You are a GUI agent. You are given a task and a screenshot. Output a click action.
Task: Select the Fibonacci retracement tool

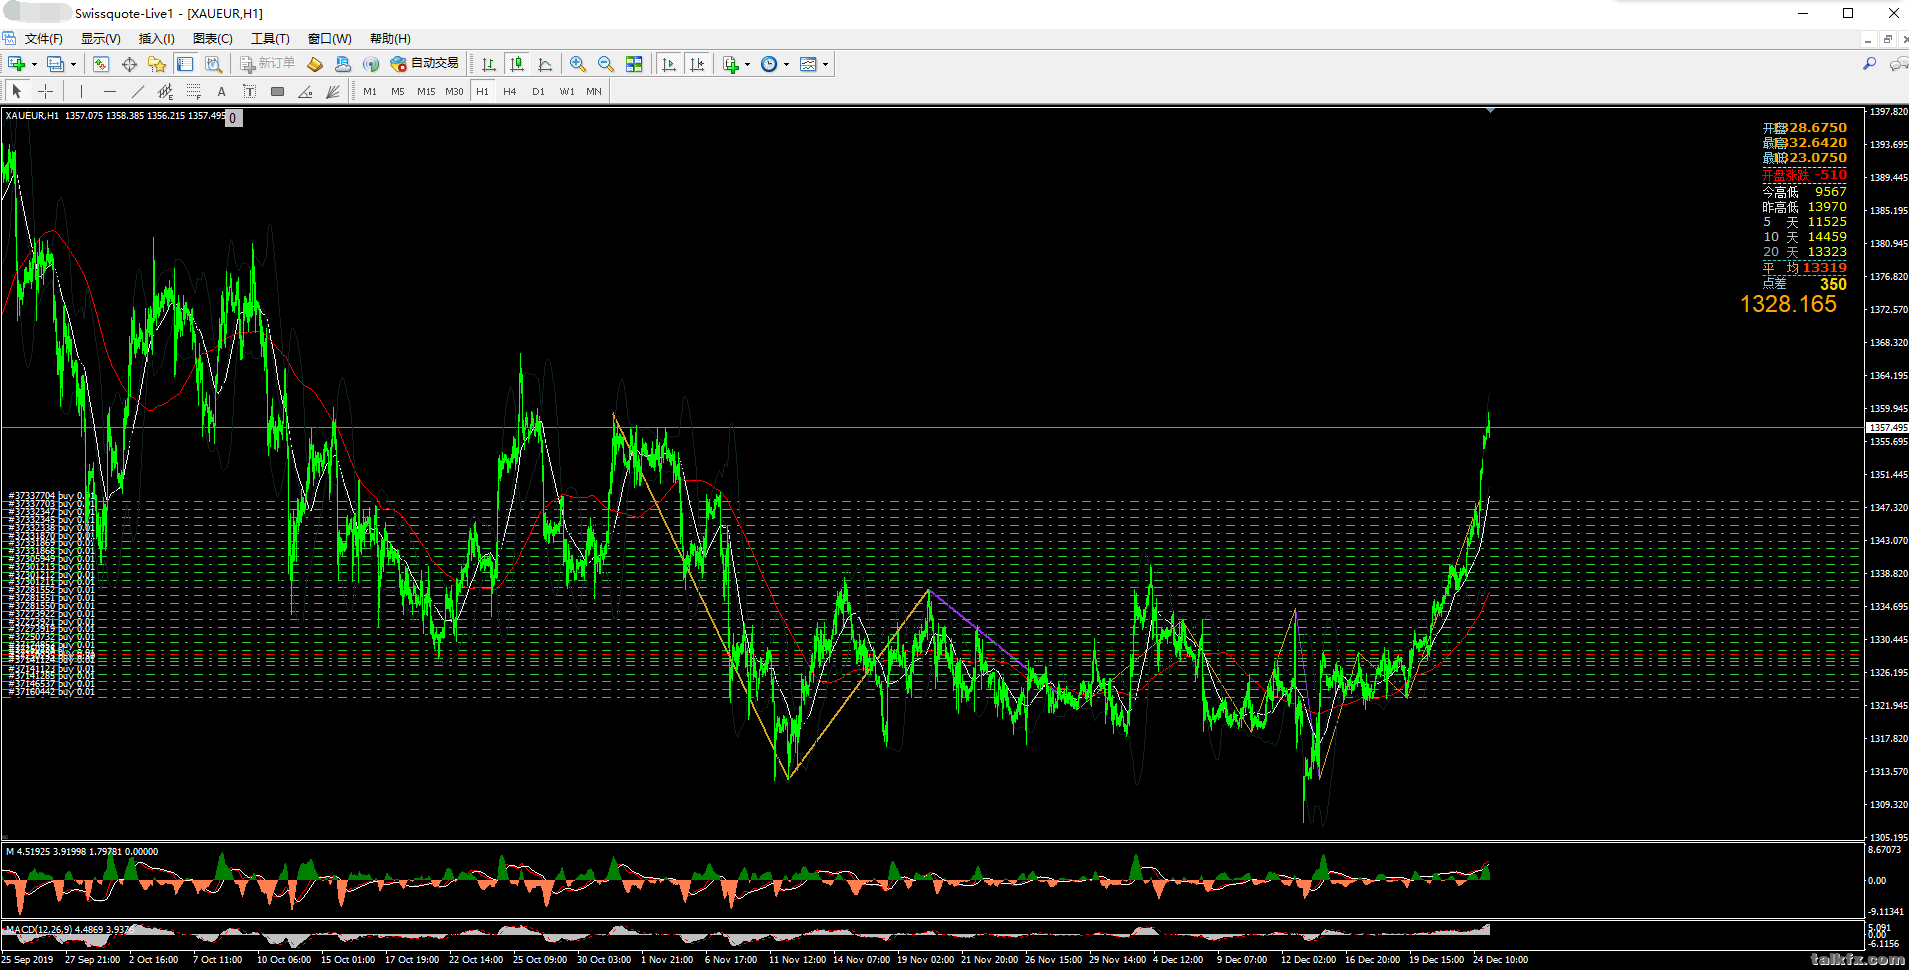pyautogui.click(x=194, y=91)
